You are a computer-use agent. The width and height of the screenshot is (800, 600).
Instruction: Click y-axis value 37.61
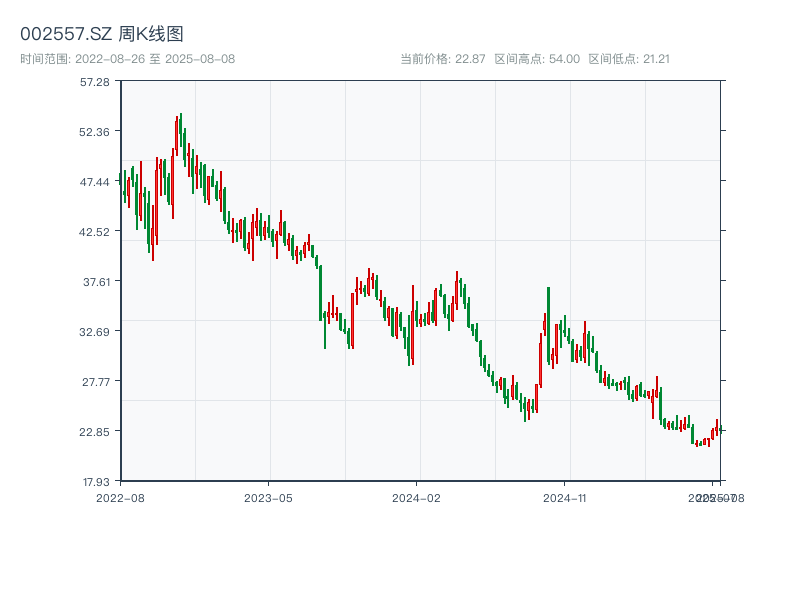(x=96, y=282)
